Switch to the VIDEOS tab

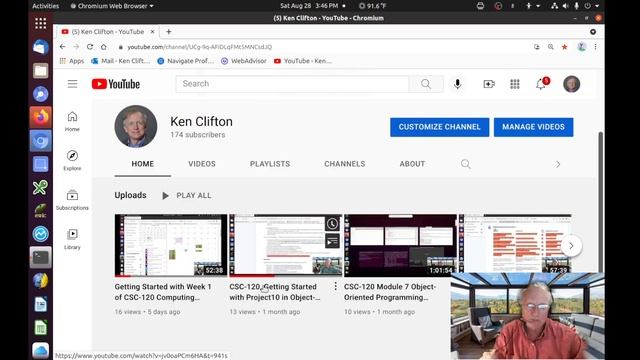[x=202, y=164]
